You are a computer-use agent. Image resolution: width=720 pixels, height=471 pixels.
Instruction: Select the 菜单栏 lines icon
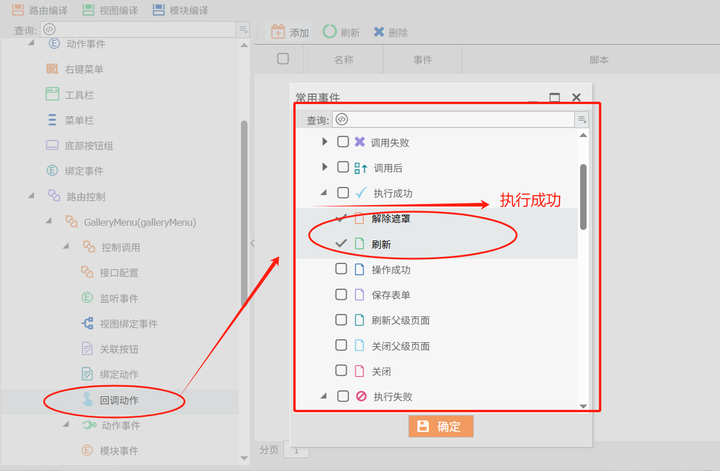click(x=52, y=120)
